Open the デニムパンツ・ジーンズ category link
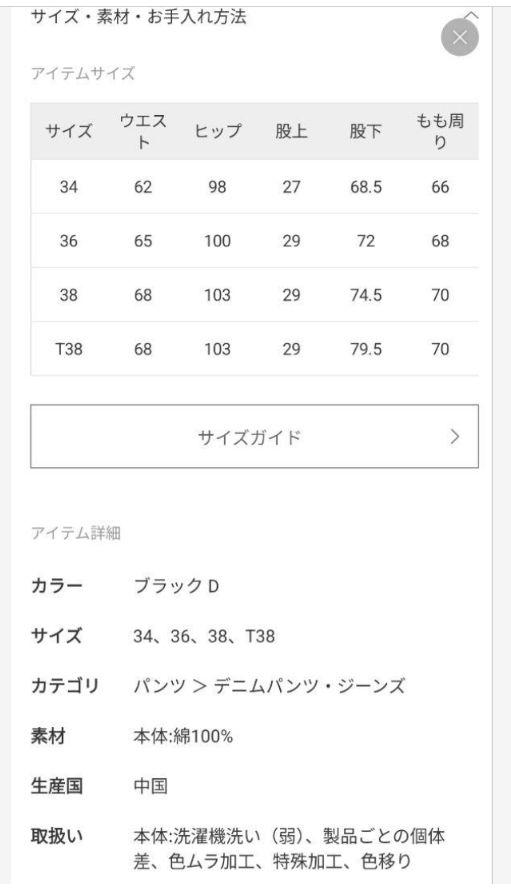 [x=309, y=686]
